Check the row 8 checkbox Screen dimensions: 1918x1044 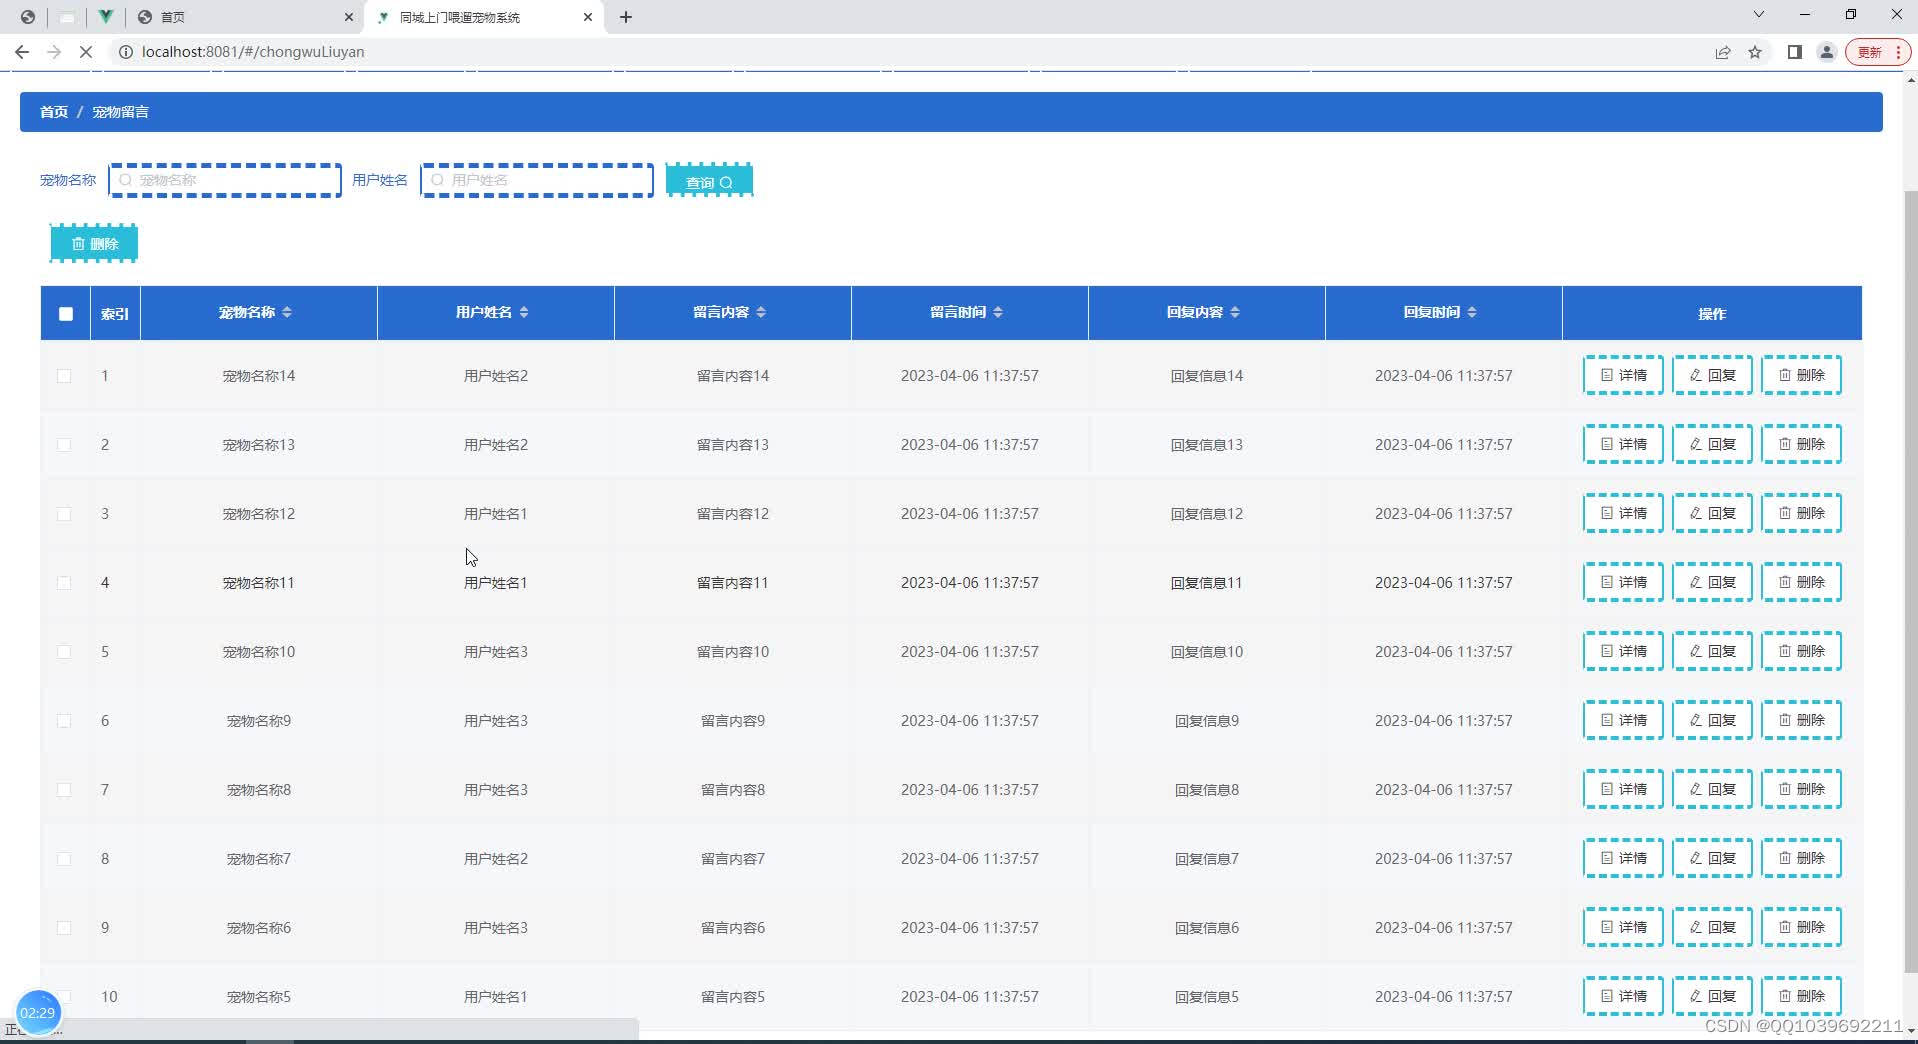pyautogui.click(x=64, y=859)
